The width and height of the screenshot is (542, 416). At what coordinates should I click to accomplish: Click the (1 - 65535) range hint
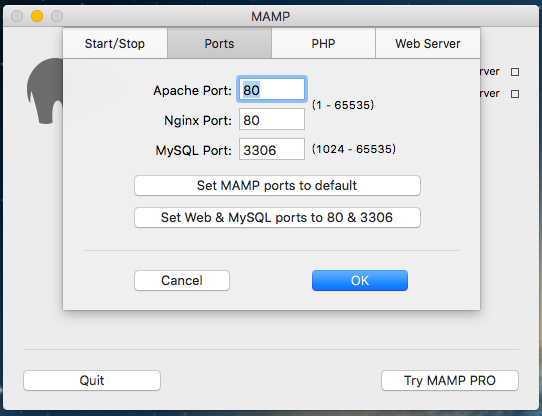(343, 105)
